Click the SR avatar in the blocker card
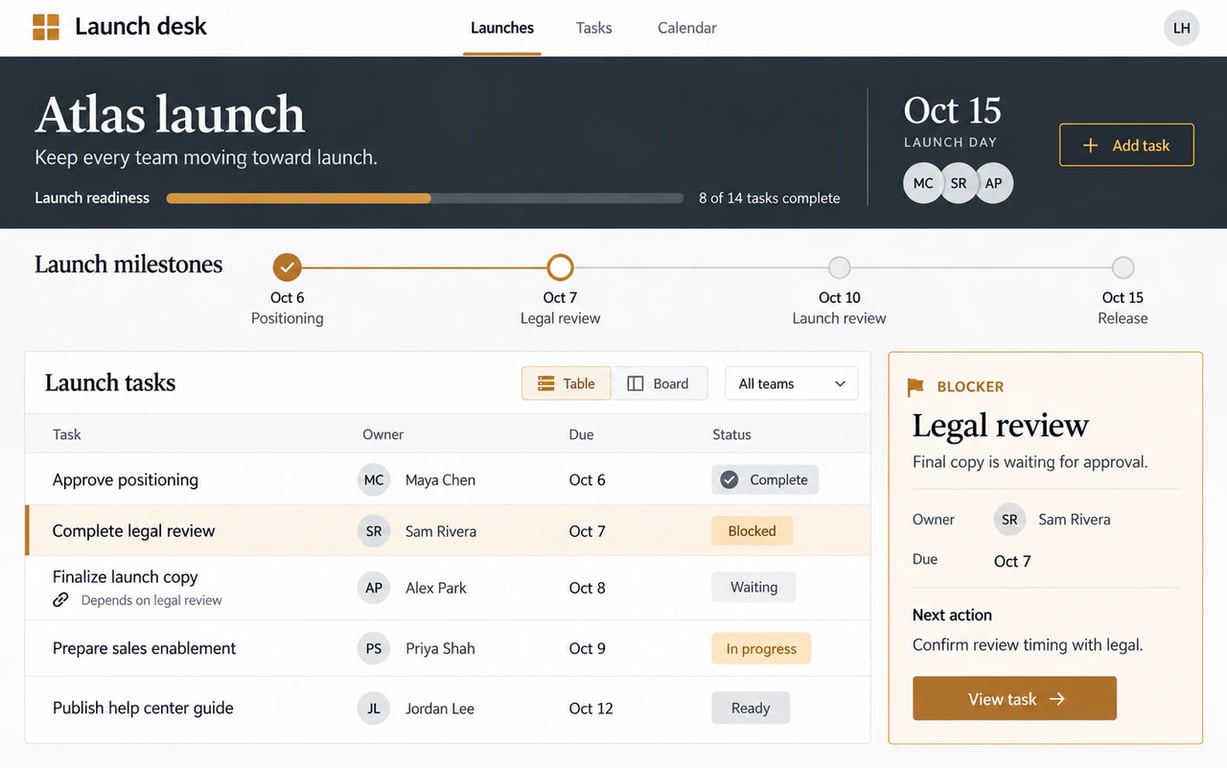Screen dimensions: 1227x768 coord(1010,519)
